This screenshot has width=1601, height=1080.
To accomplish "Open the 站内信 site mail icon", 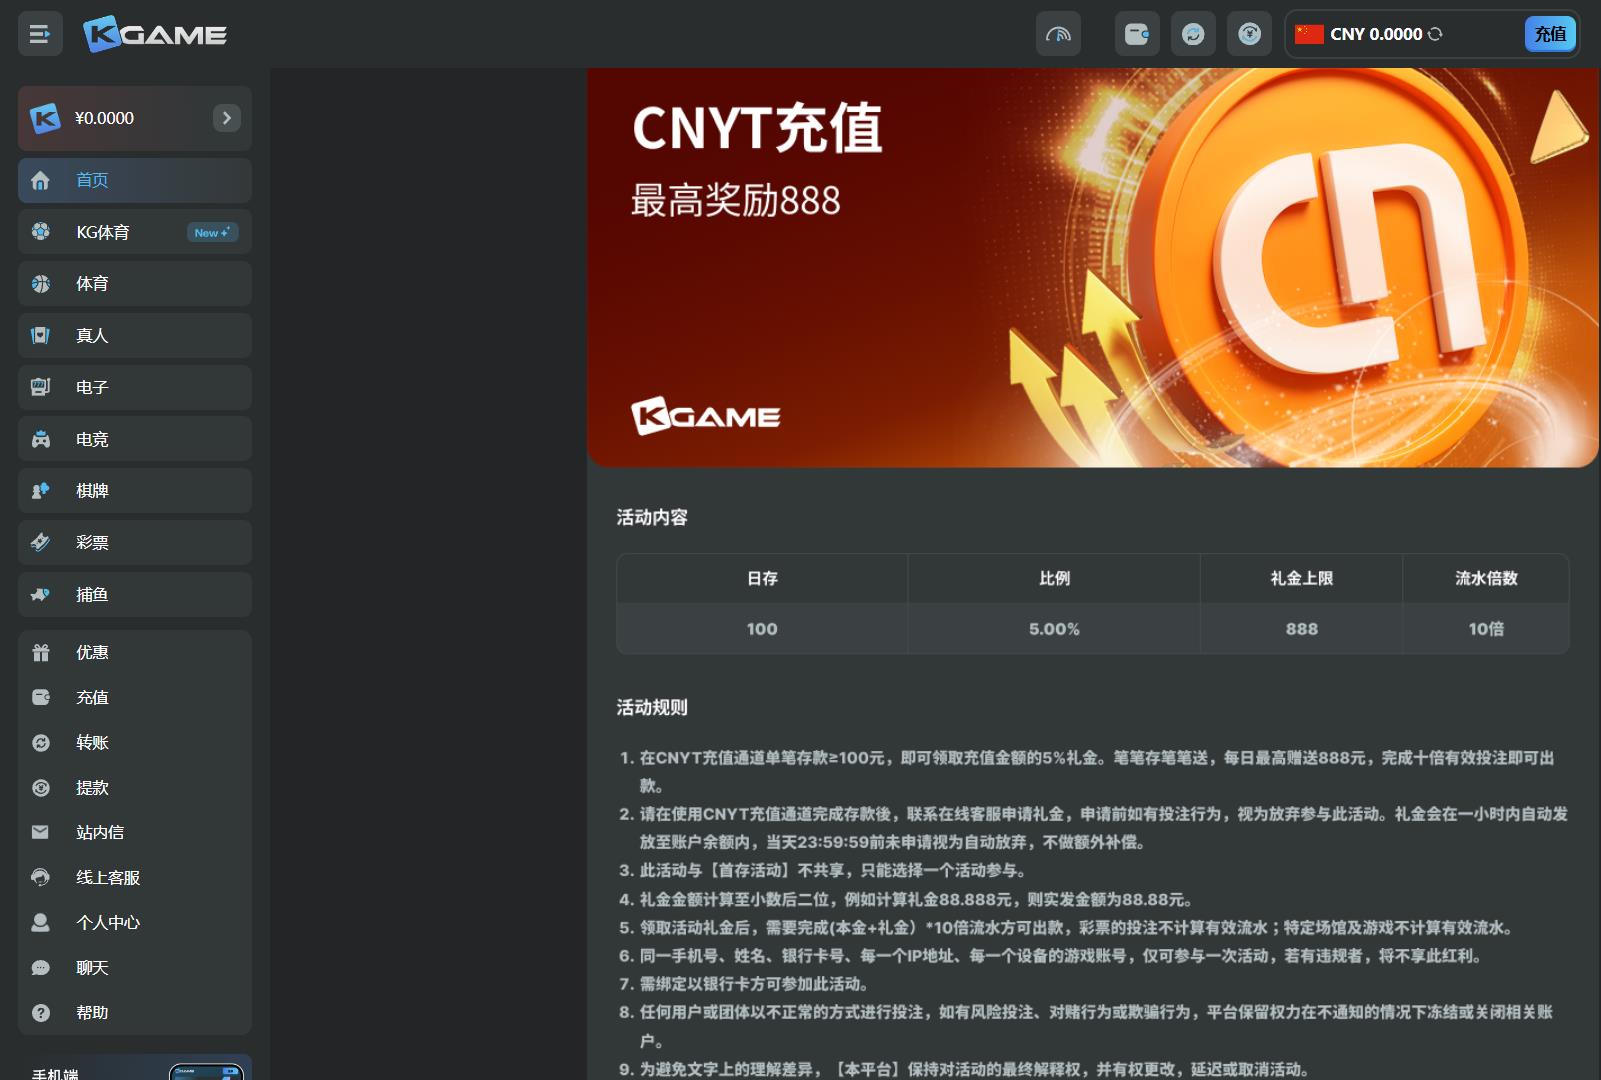I will [40, 832].
